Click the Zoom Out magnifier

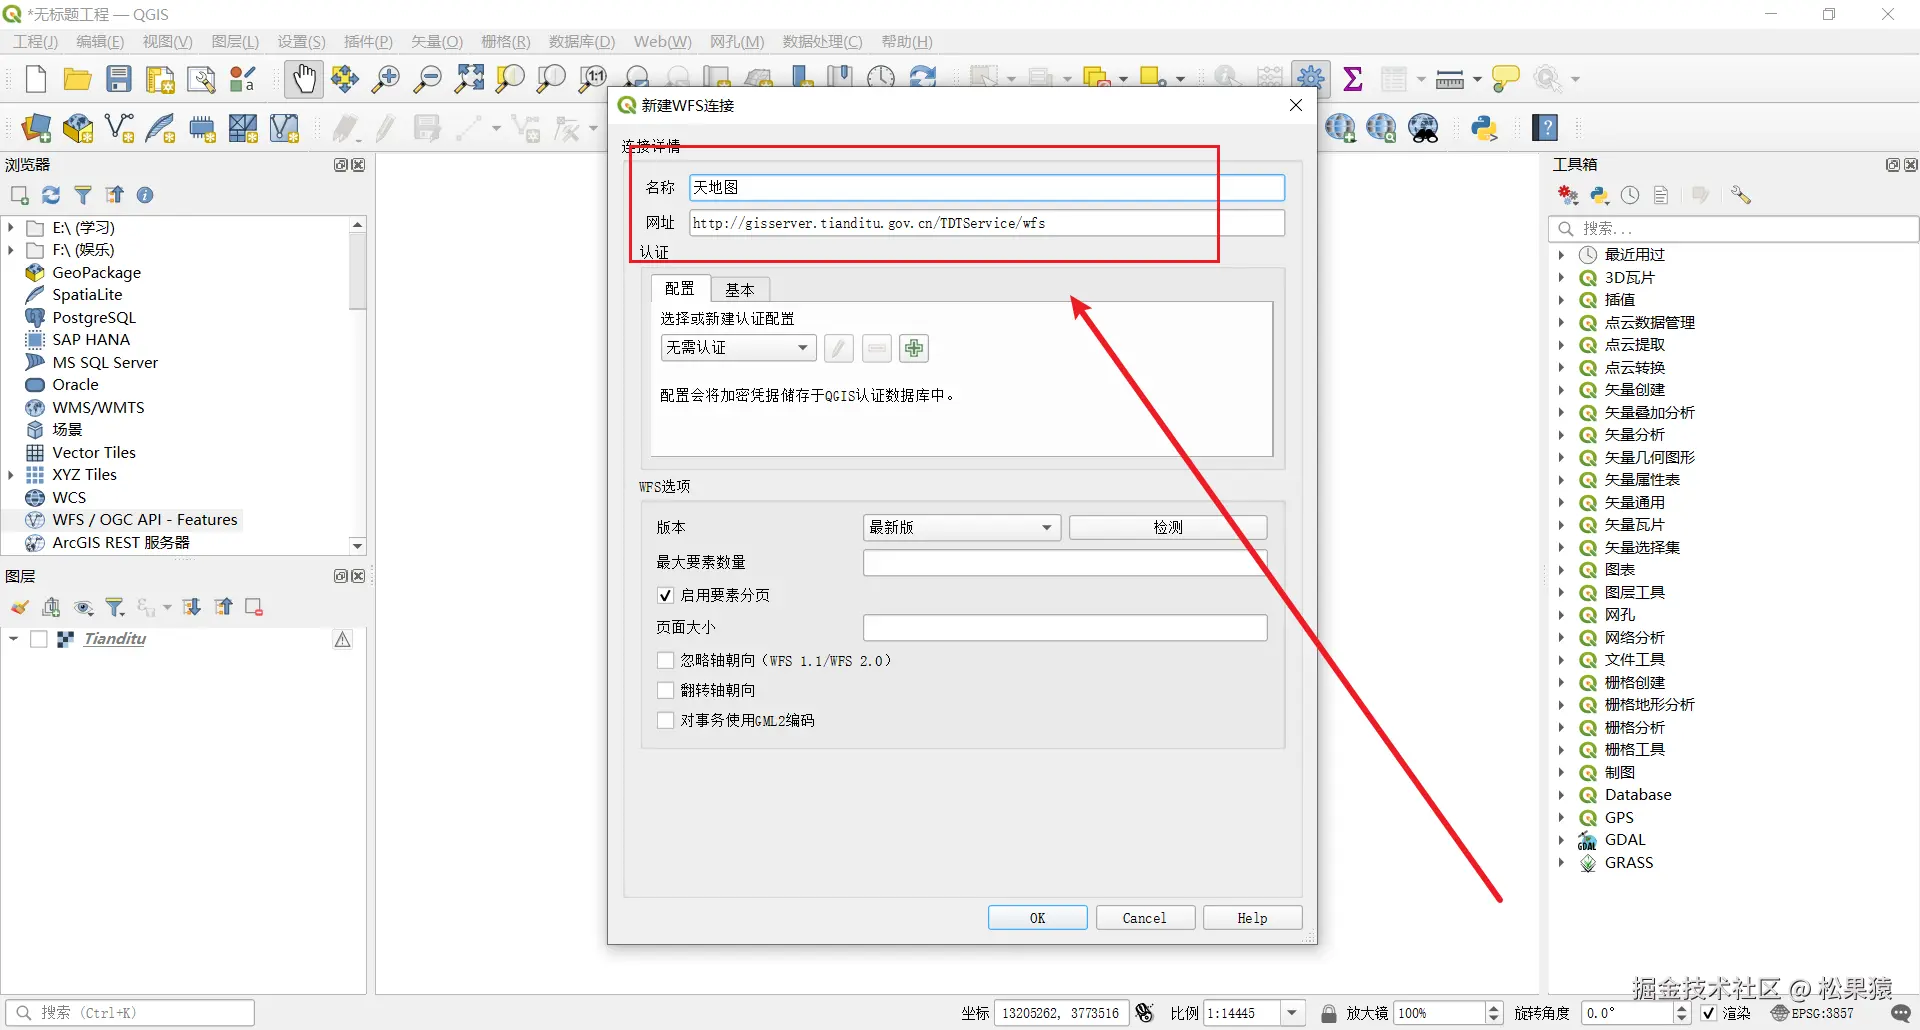tap(427, 79)
